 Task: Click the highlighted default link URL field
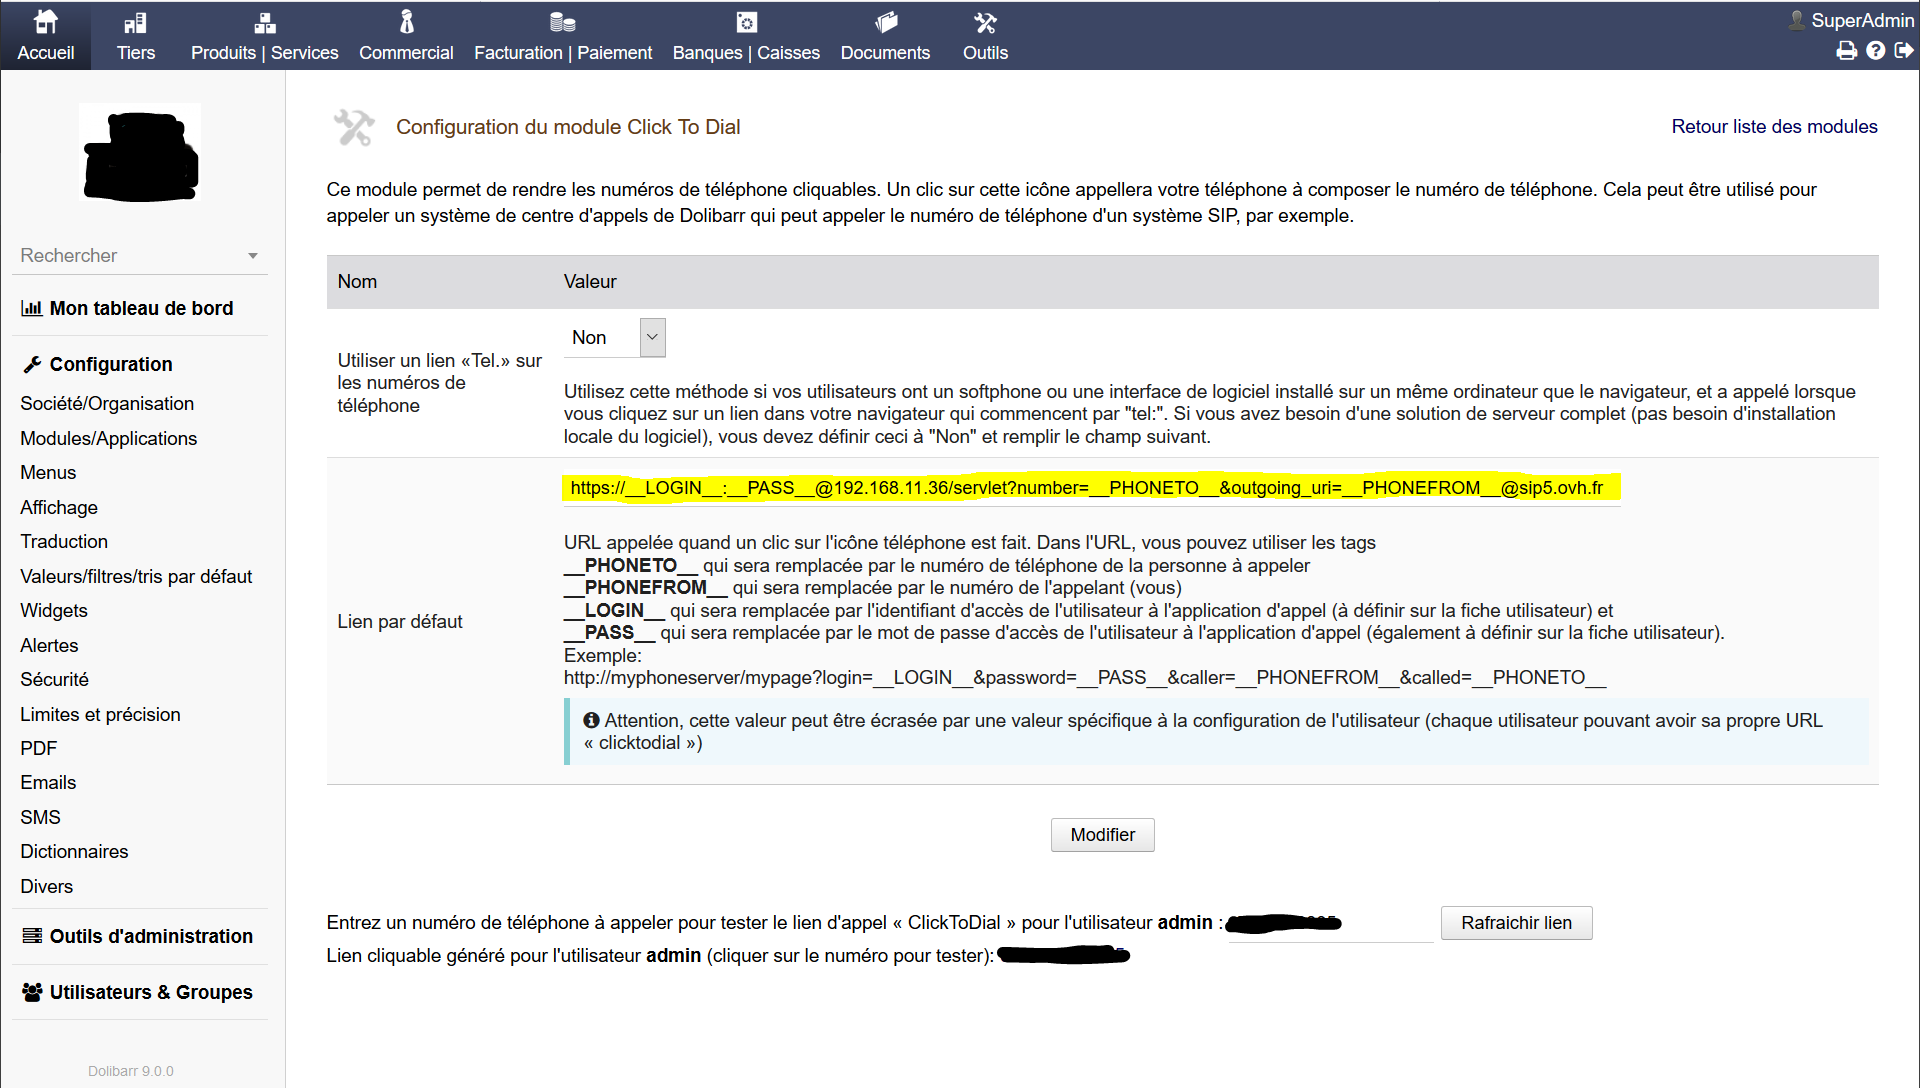click(x=1090, y=488)
